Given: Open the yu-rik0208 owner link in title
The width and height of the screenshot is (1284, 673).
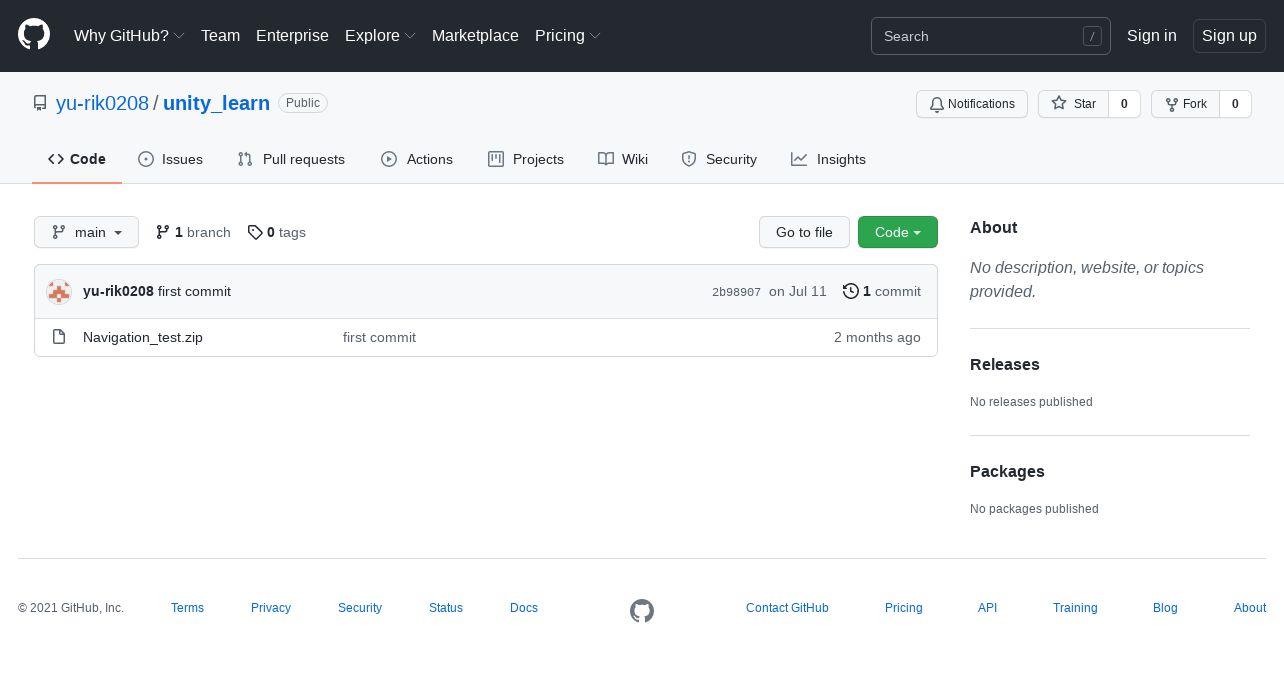Looking at the screenshot, I should click(x=102, y=103).
